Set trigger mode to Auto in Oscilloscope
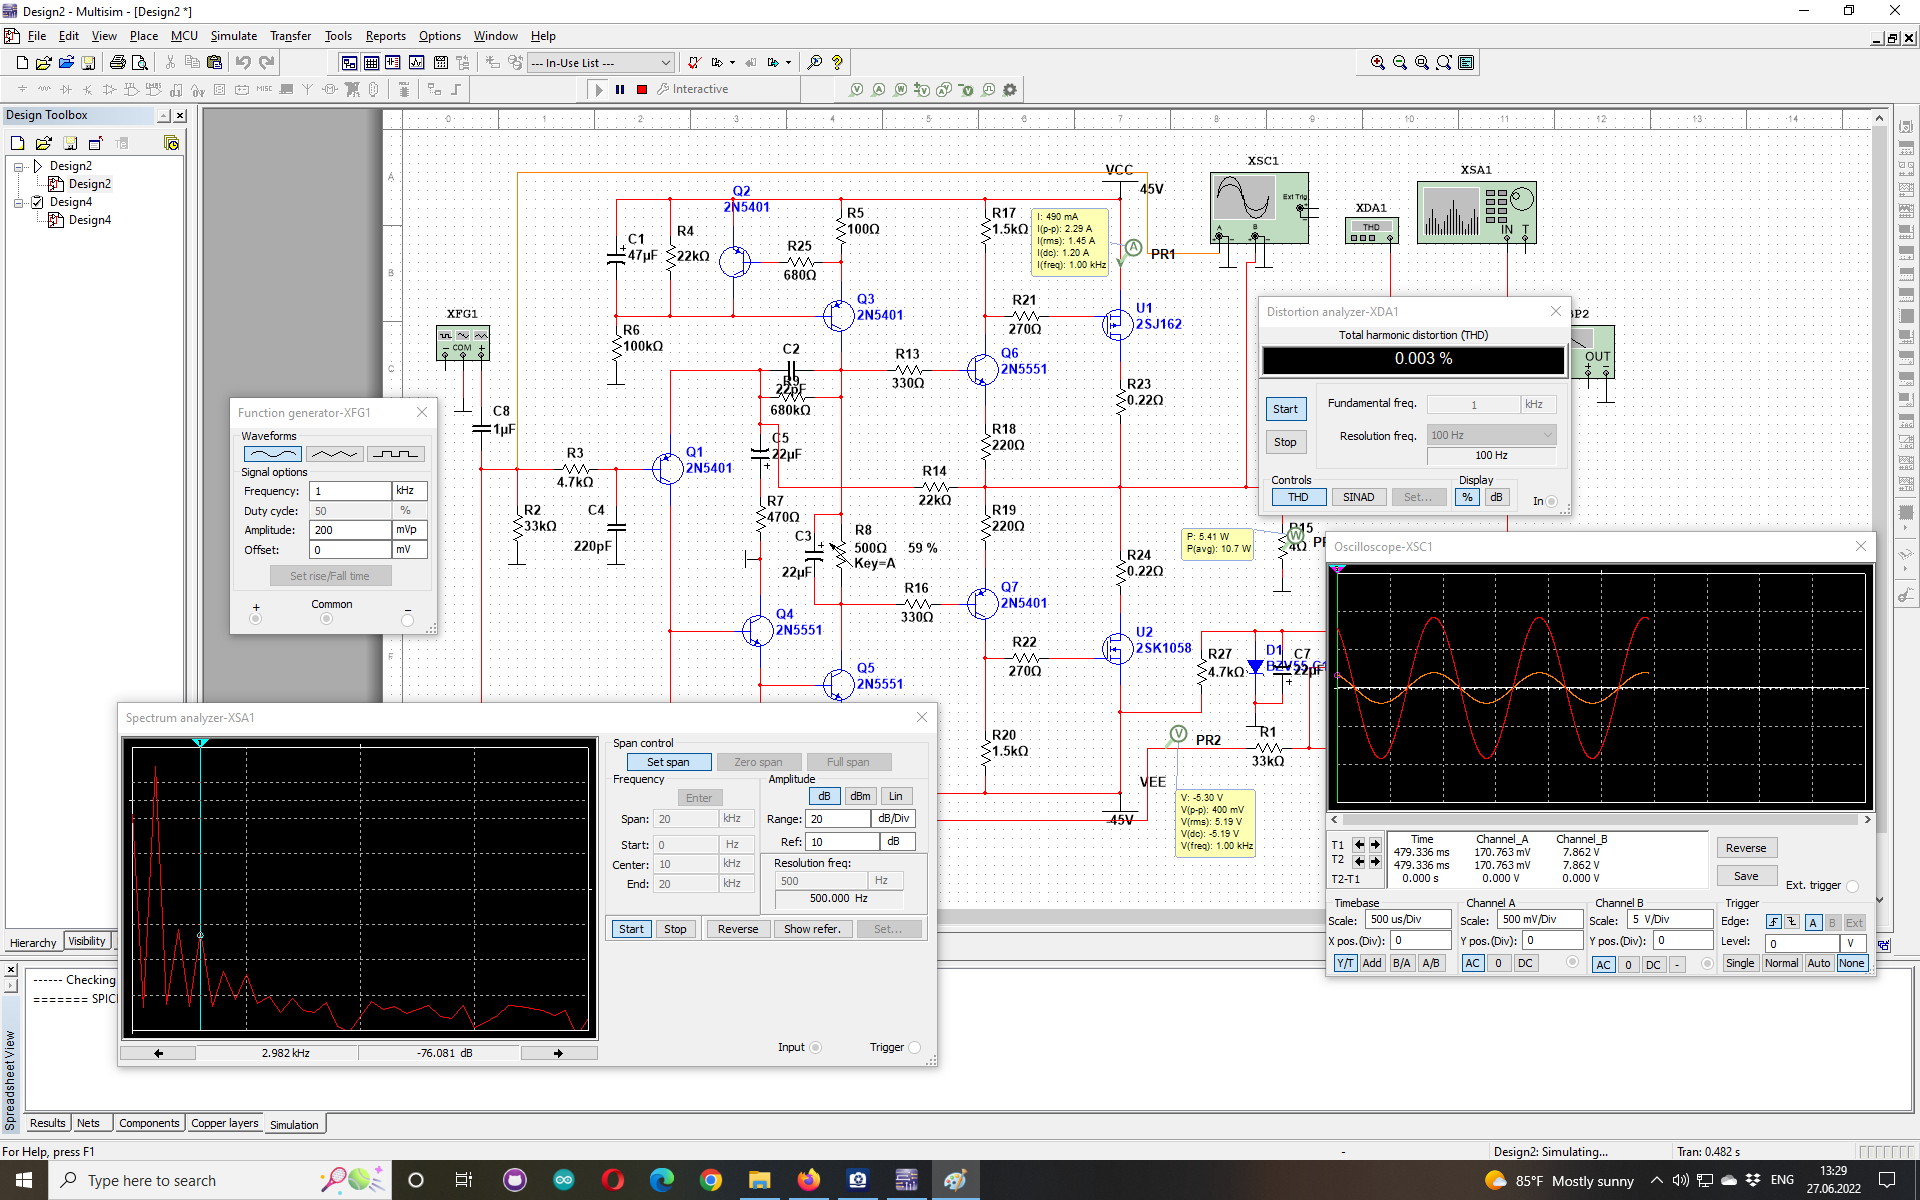1920x1200 pixels. (1819, 963)
